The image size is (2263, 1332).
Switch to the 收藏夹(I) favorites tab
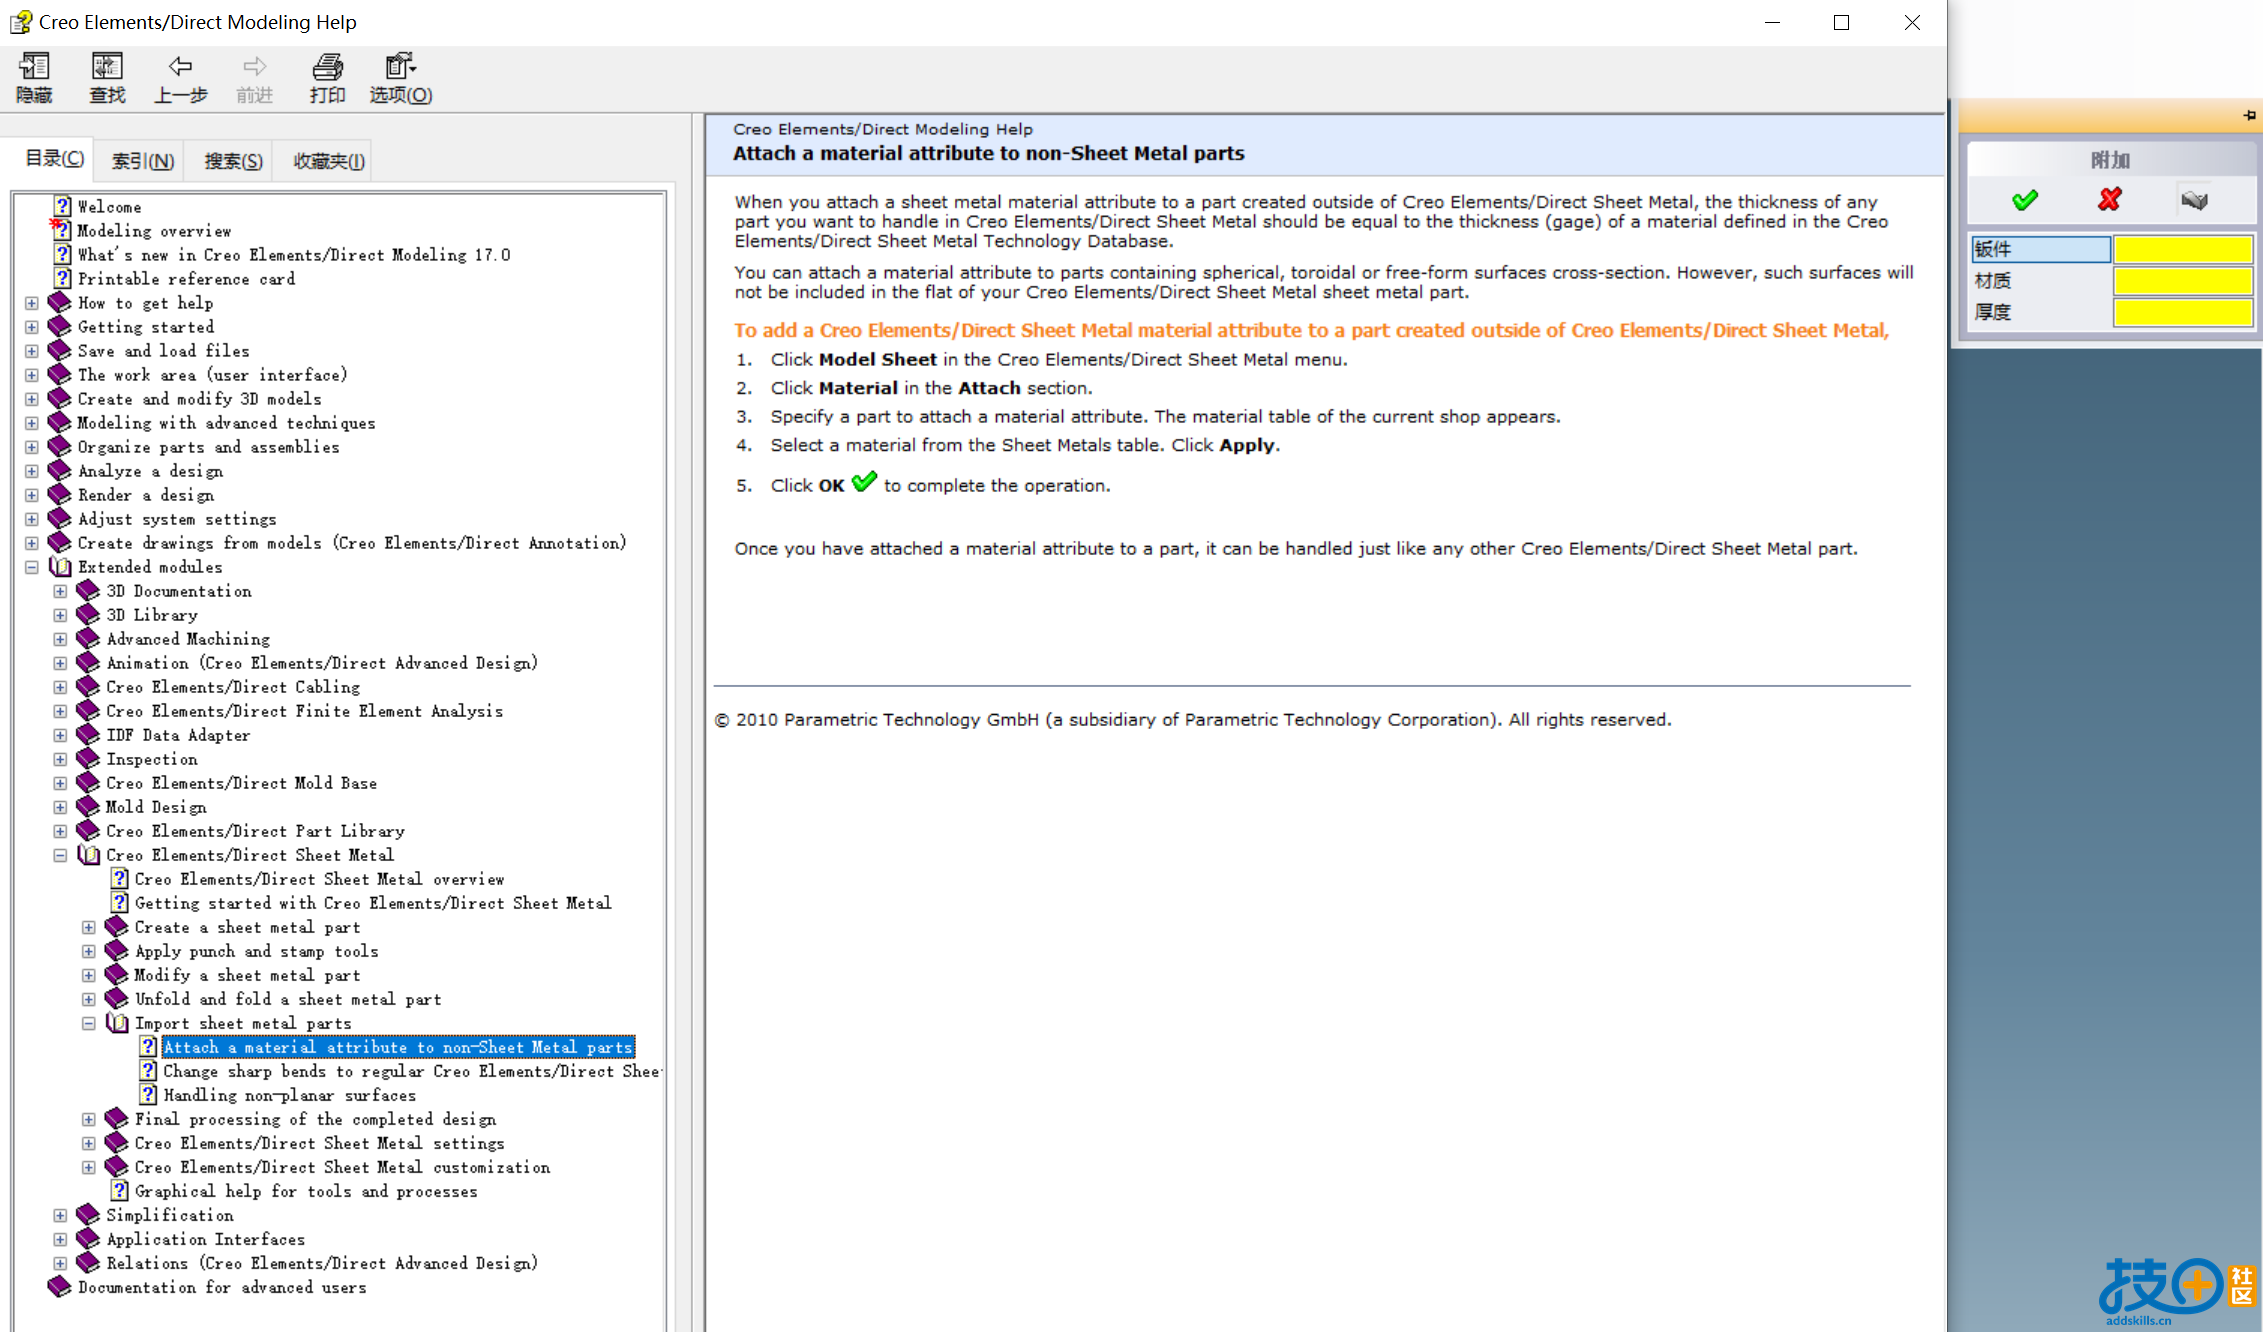click(328, 161)
